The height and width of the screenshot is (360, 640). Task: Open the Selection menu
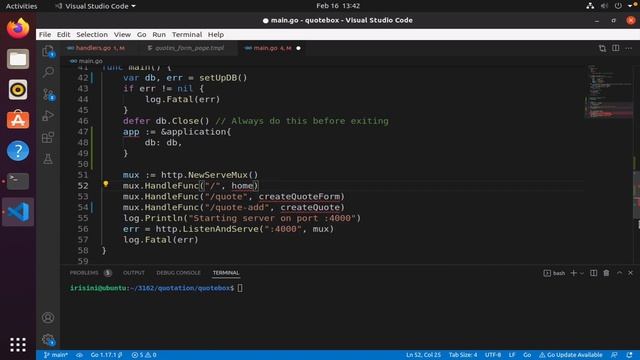click(92, 35)
